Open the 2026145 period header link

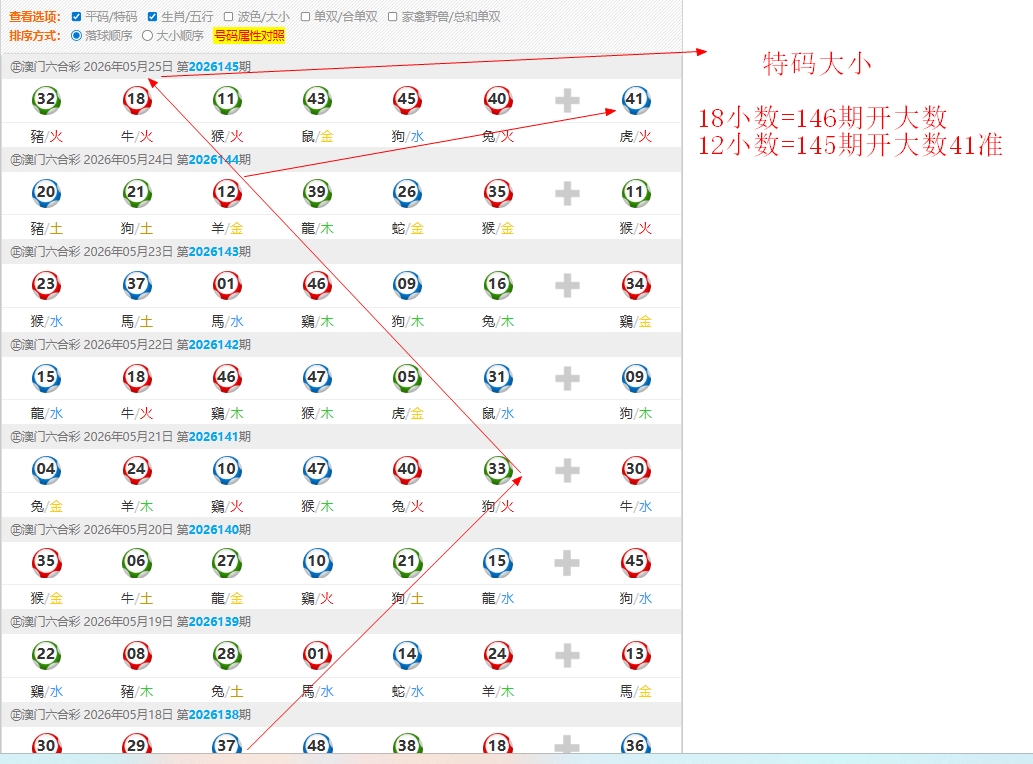click(213, 67)
